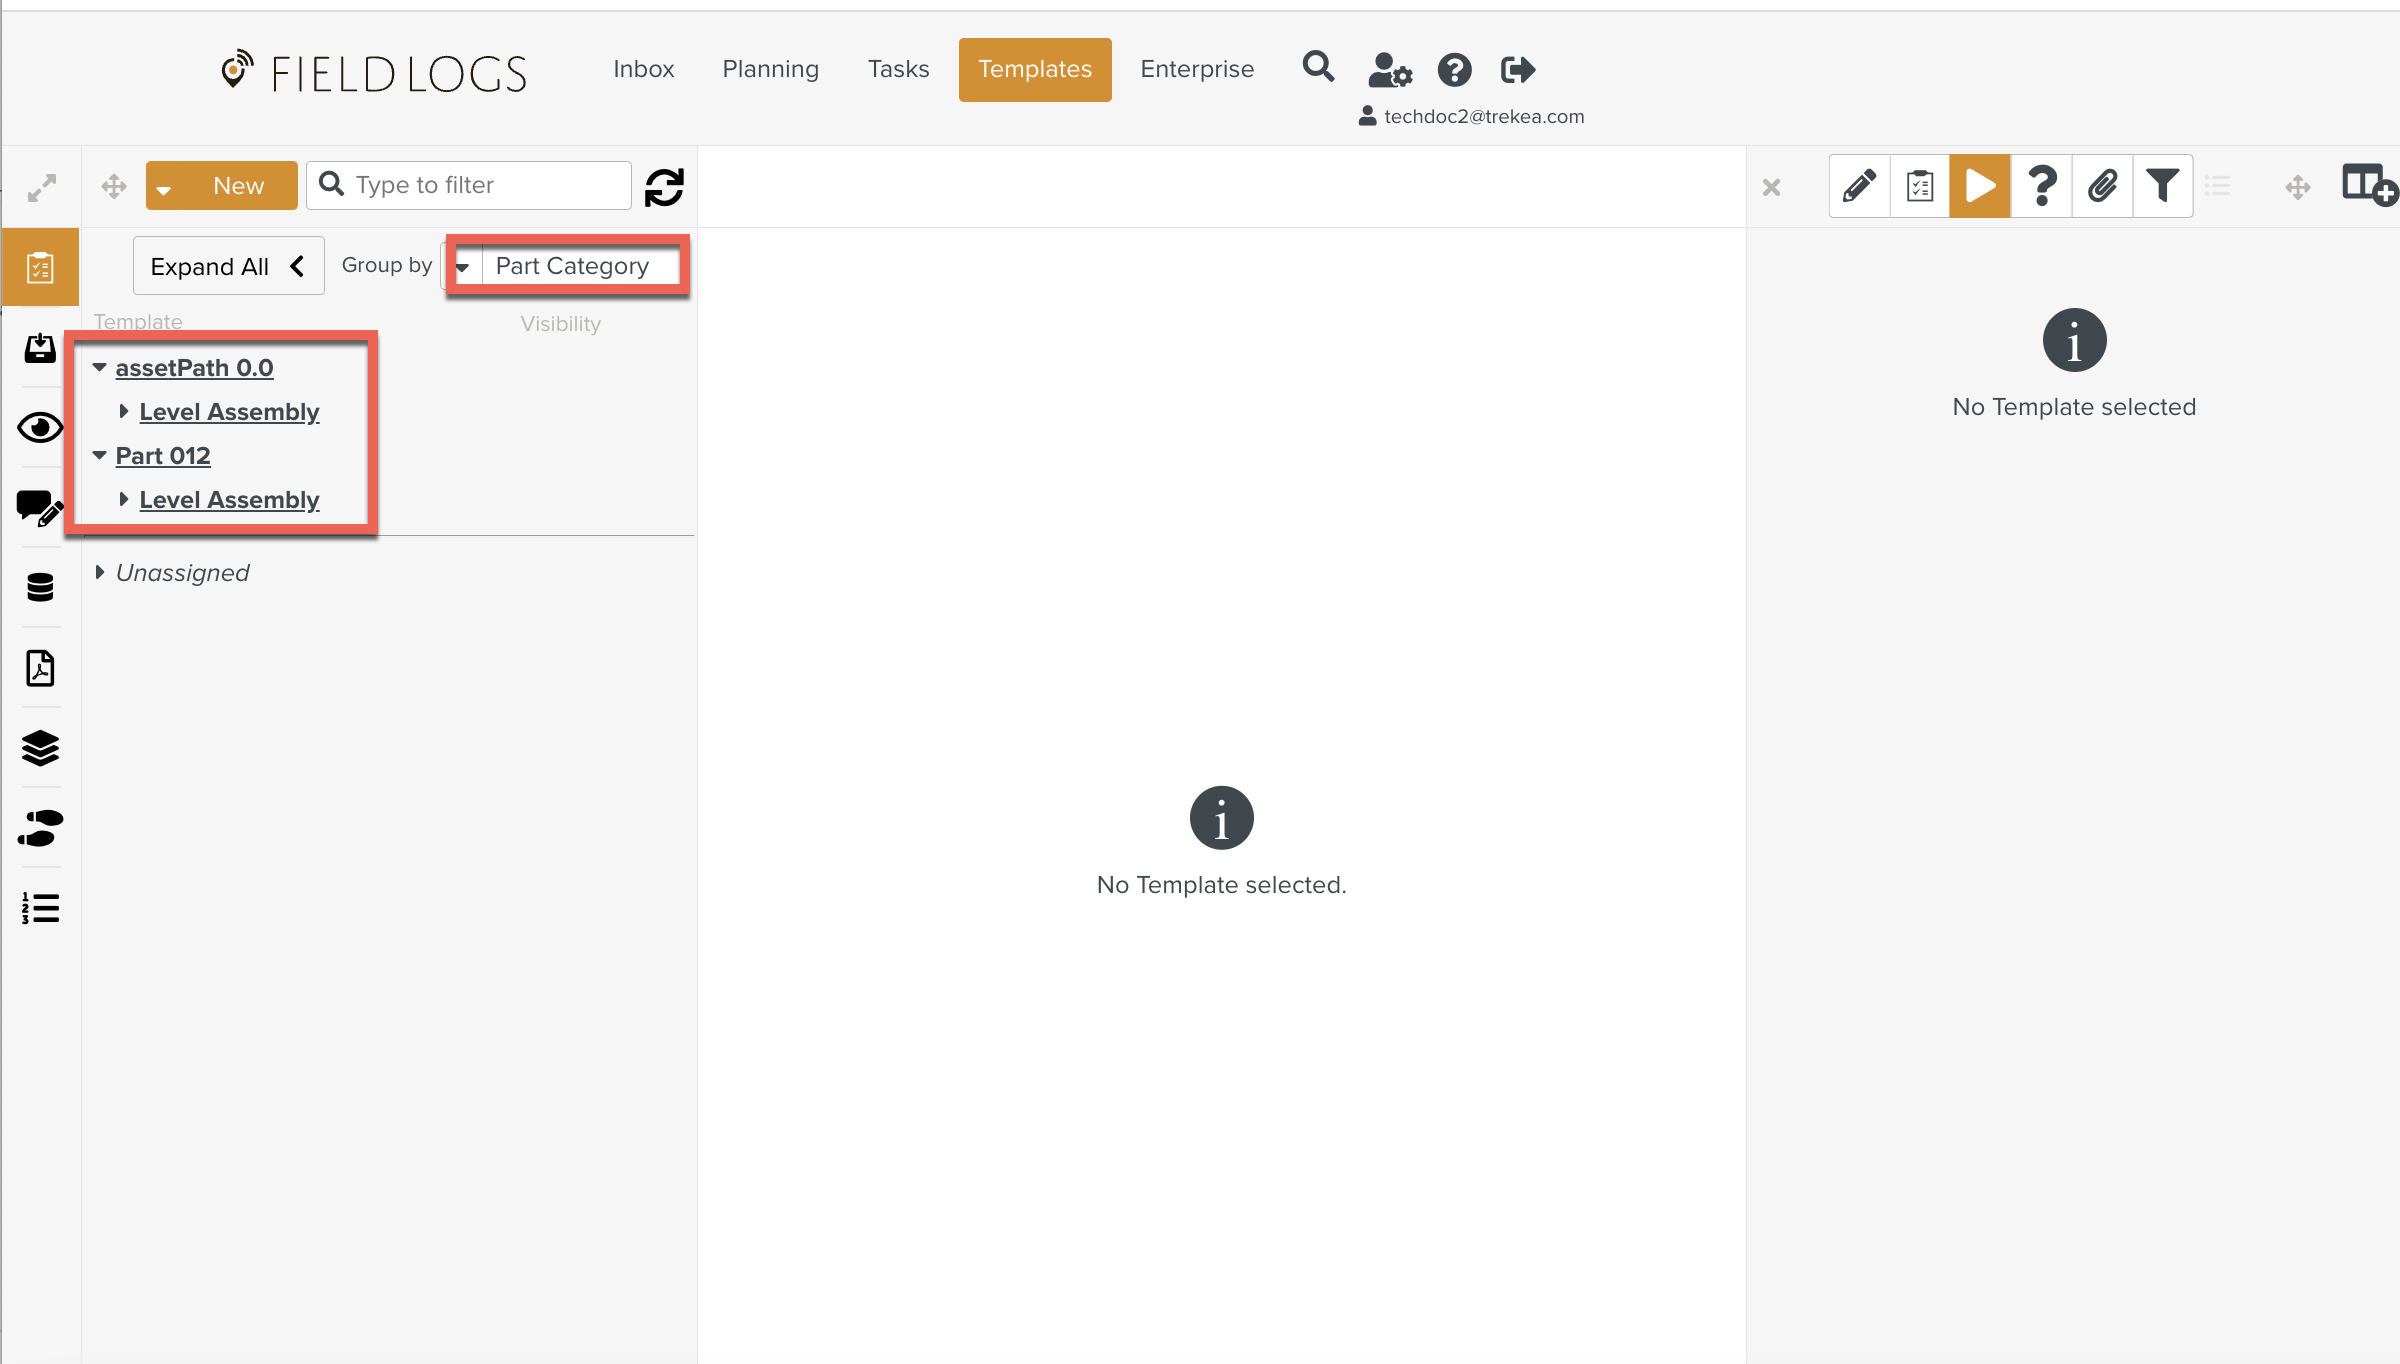Screen dimensions: 2400x1364
Task: Click the pencil edit icon
Action: pos(1859,186)
